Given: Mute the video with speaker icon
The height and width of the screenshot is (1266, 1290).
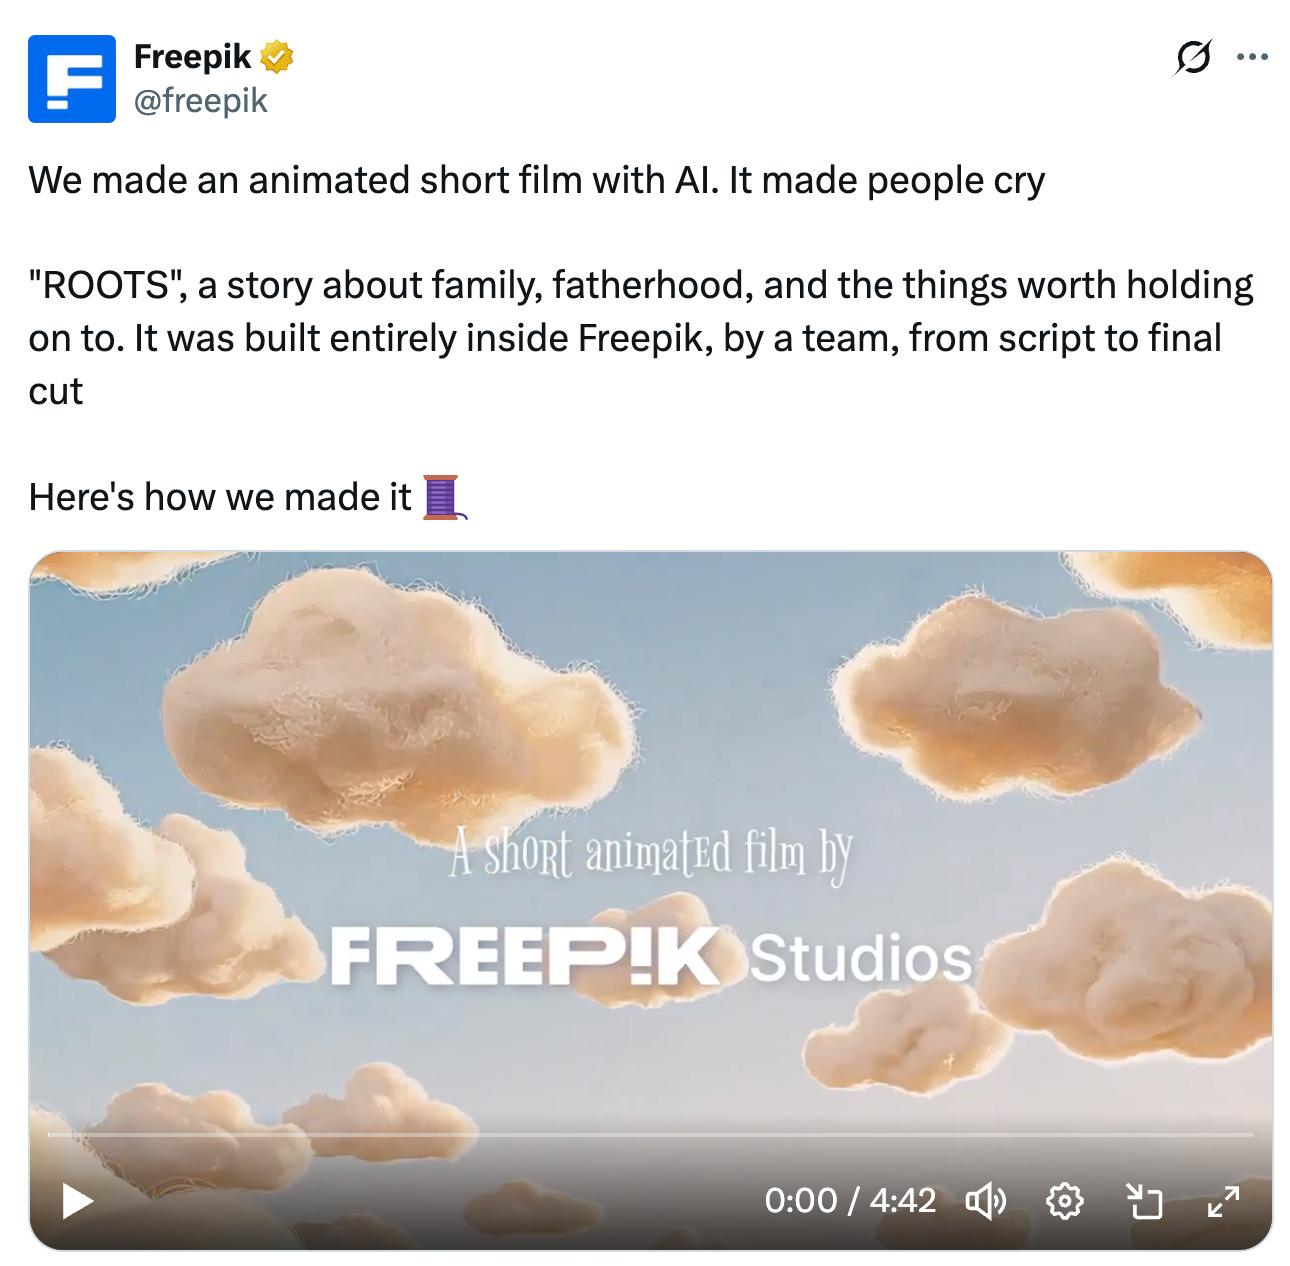Looking at the screenshot, I should point(985,1200).
